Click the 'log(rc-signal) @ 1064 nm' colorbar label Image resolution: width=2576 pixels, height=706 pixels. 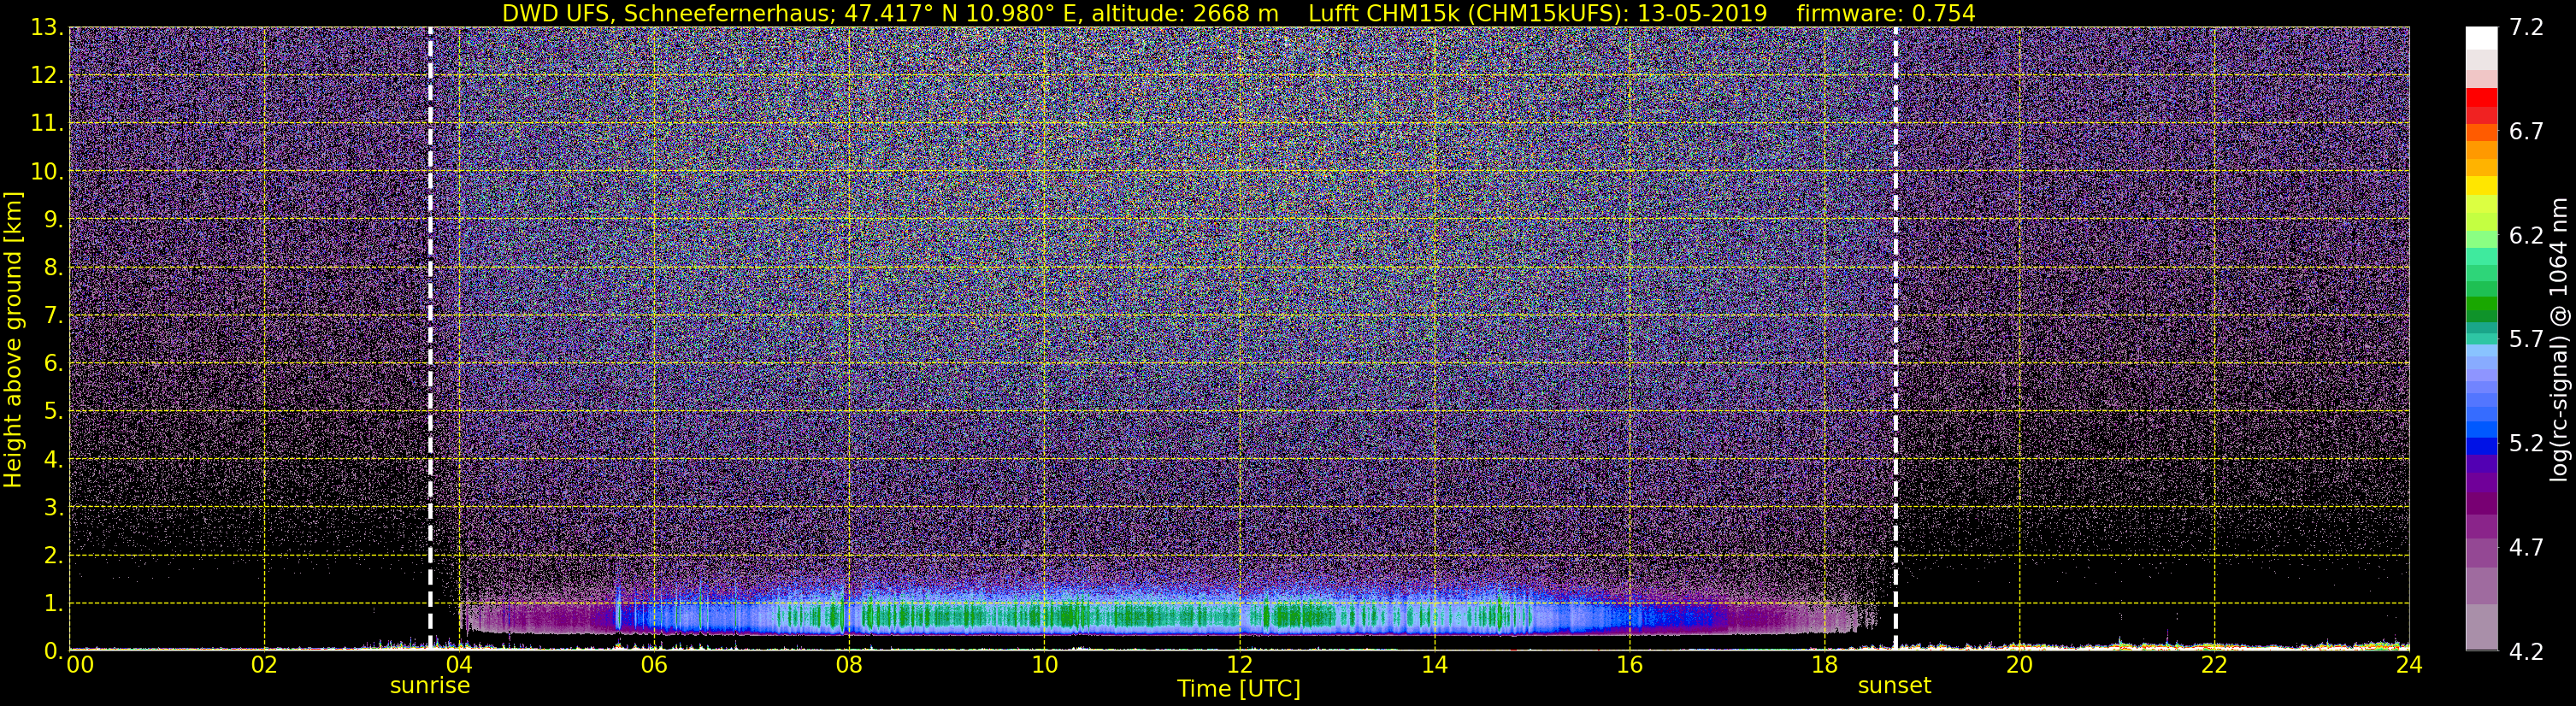2558,340
